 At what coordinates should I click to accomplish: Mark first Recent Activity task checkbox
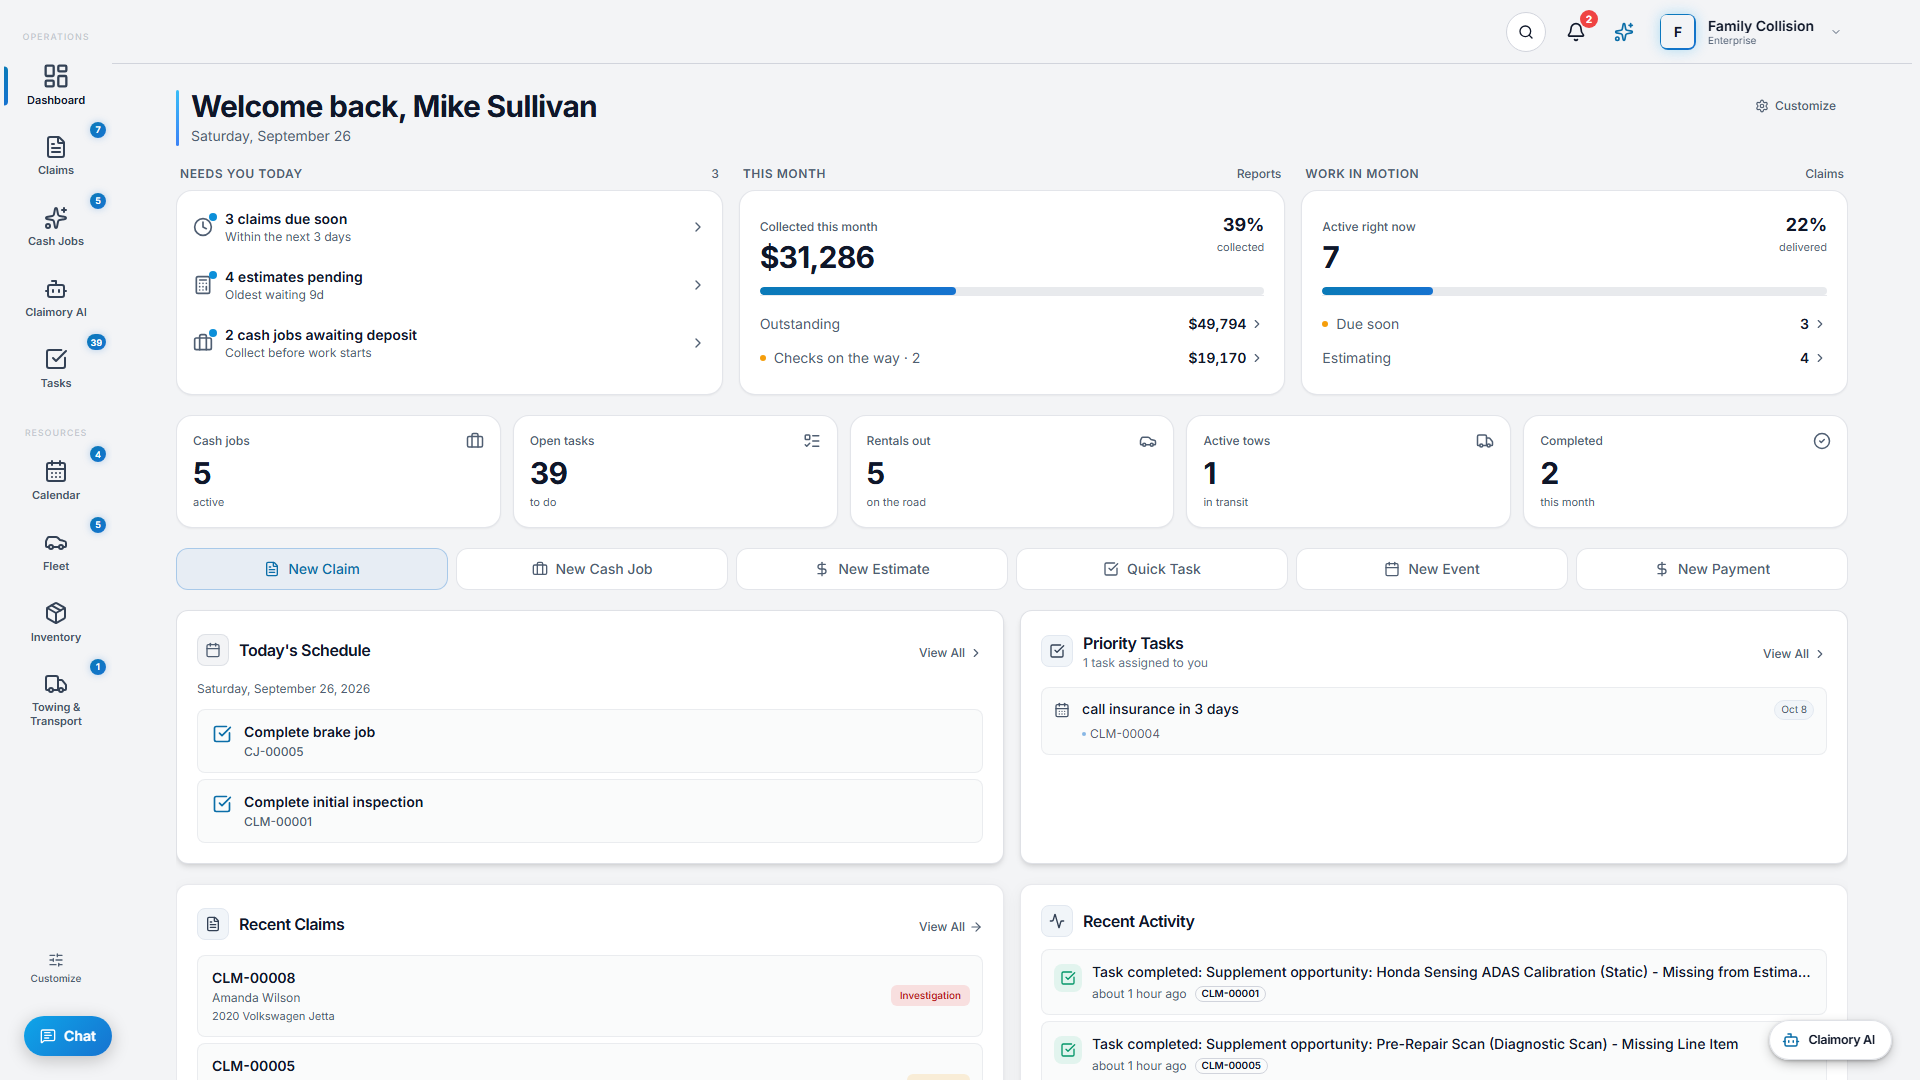(x=1068, y=978)
